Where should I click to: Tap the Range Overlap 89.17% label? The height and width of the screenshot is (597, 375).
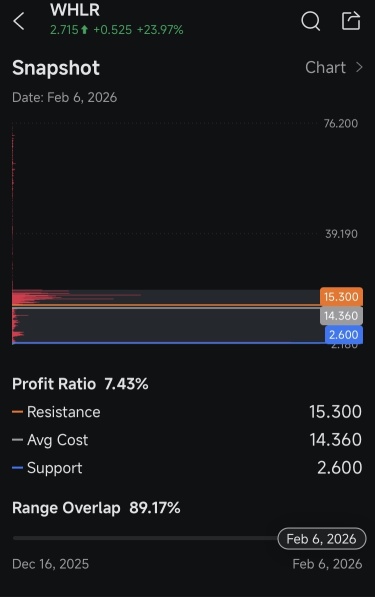[96, 508]
